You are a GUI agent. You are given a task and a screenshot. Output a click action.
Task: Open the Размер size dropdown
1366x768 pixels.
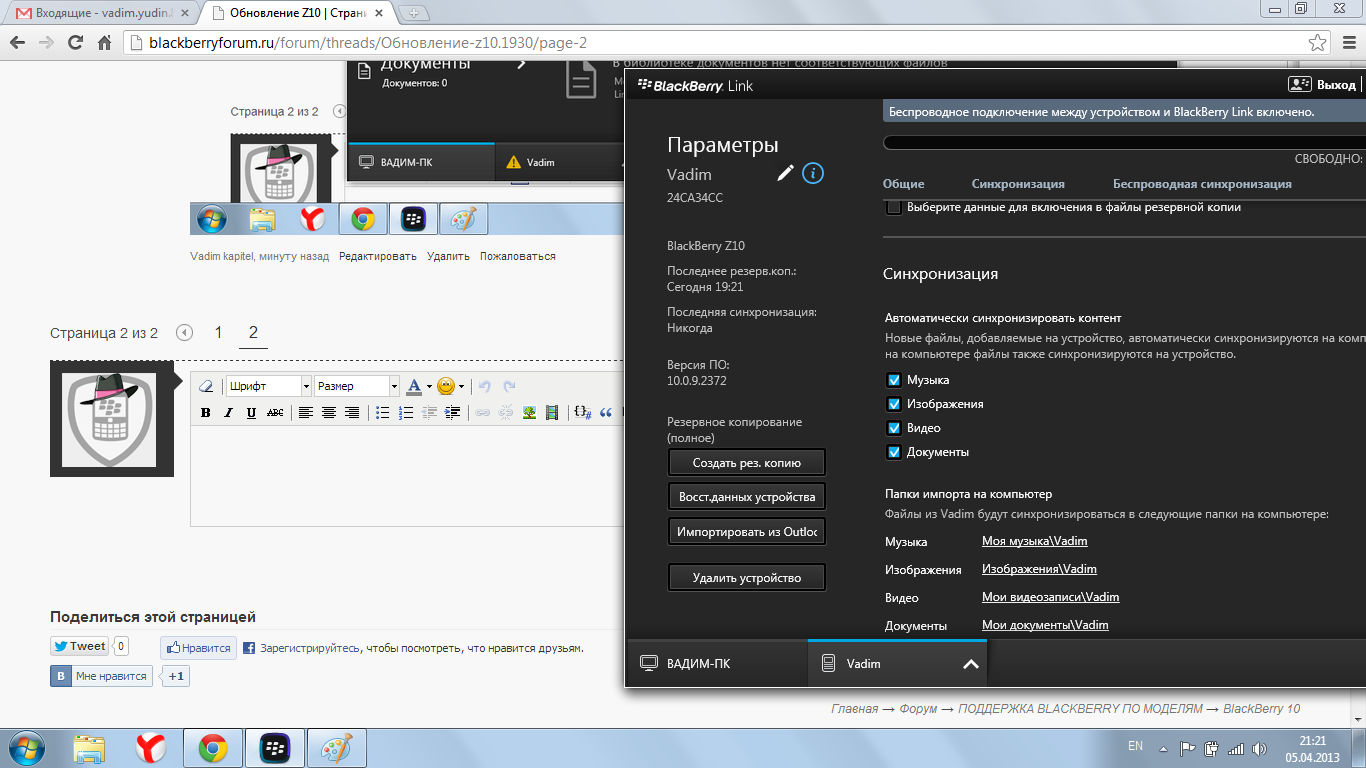coord(357,386)
